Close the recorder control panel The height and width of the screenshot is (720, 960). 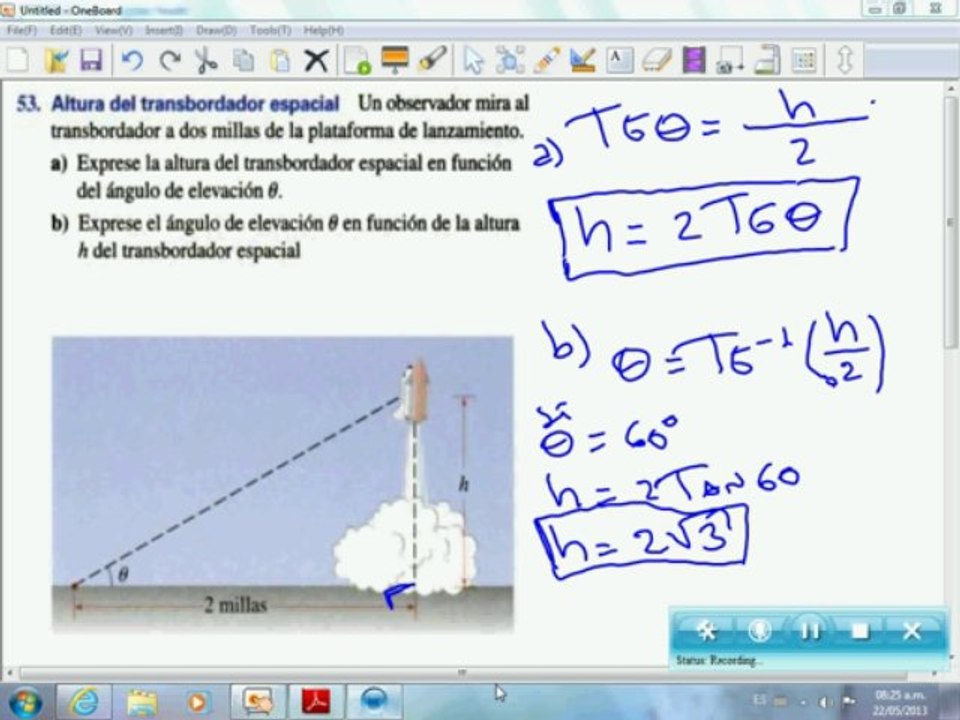tap(912, 631)
